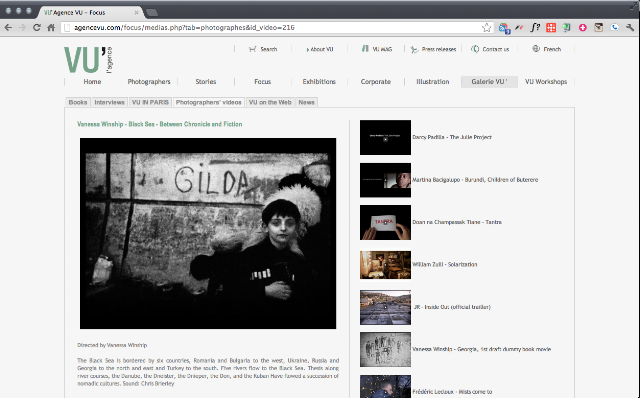Open Vanessa Winship Georgia book movie thumbnail
This screenshot has height=398, width=640.
coord(385,350)
